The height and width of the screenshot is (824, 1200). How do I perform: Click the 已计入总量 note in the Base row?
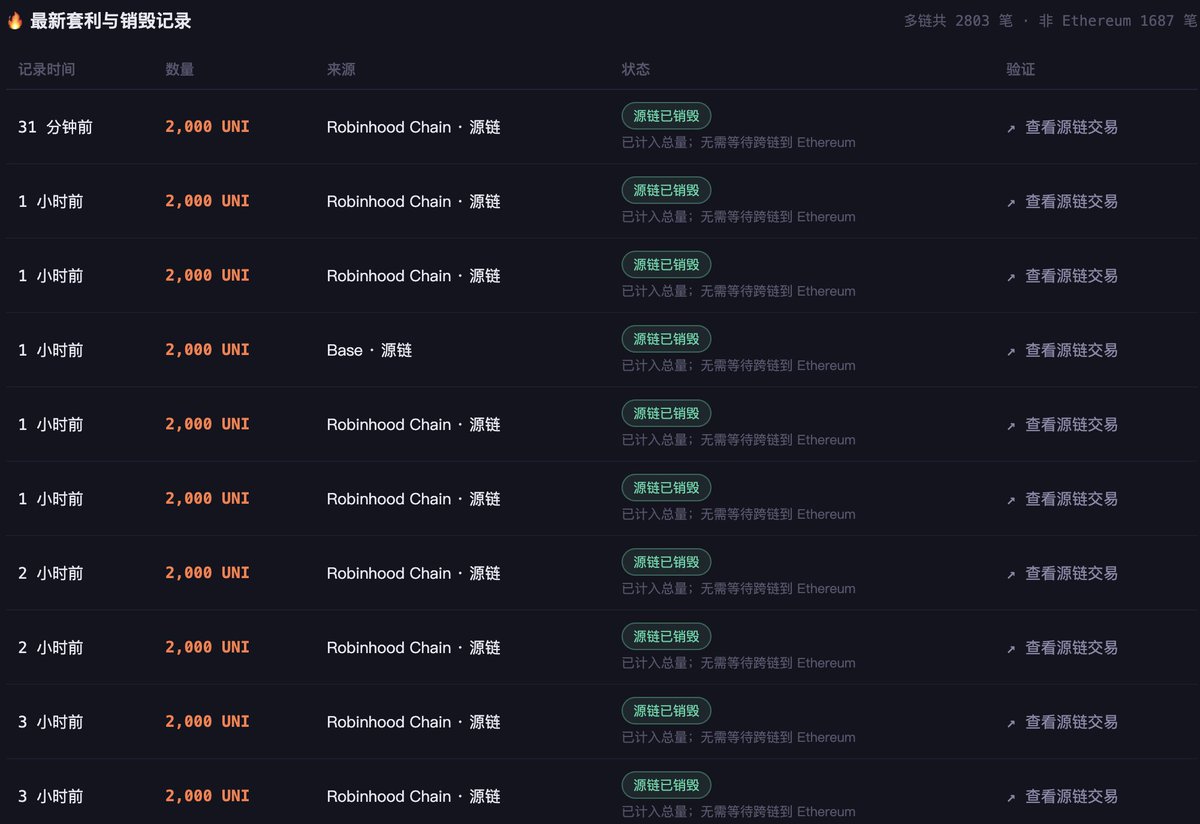pyautogui.click(x=739, y=366)
